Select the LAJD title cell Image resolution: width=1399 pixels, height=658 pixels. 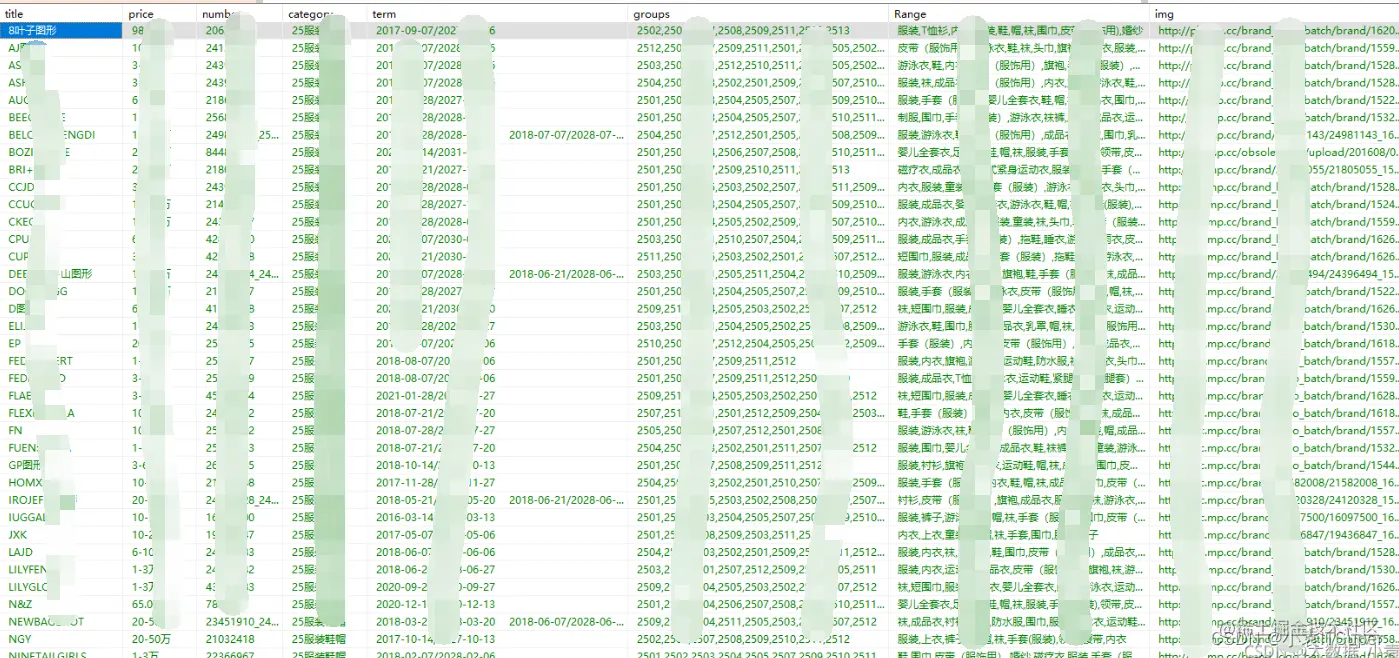[x=63, y=552]
